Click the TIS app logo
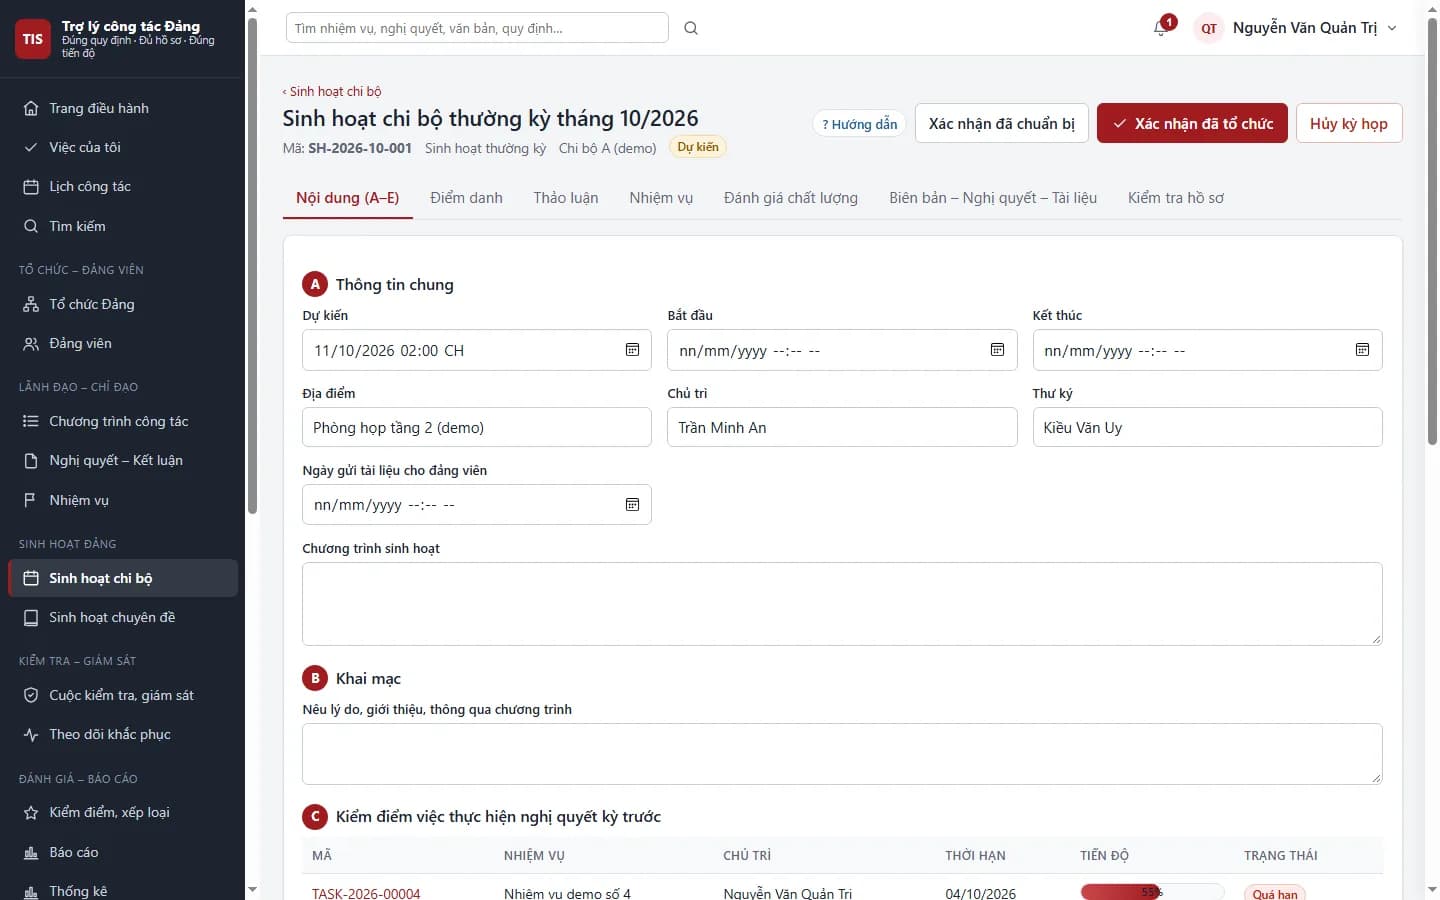 point(33,39)
